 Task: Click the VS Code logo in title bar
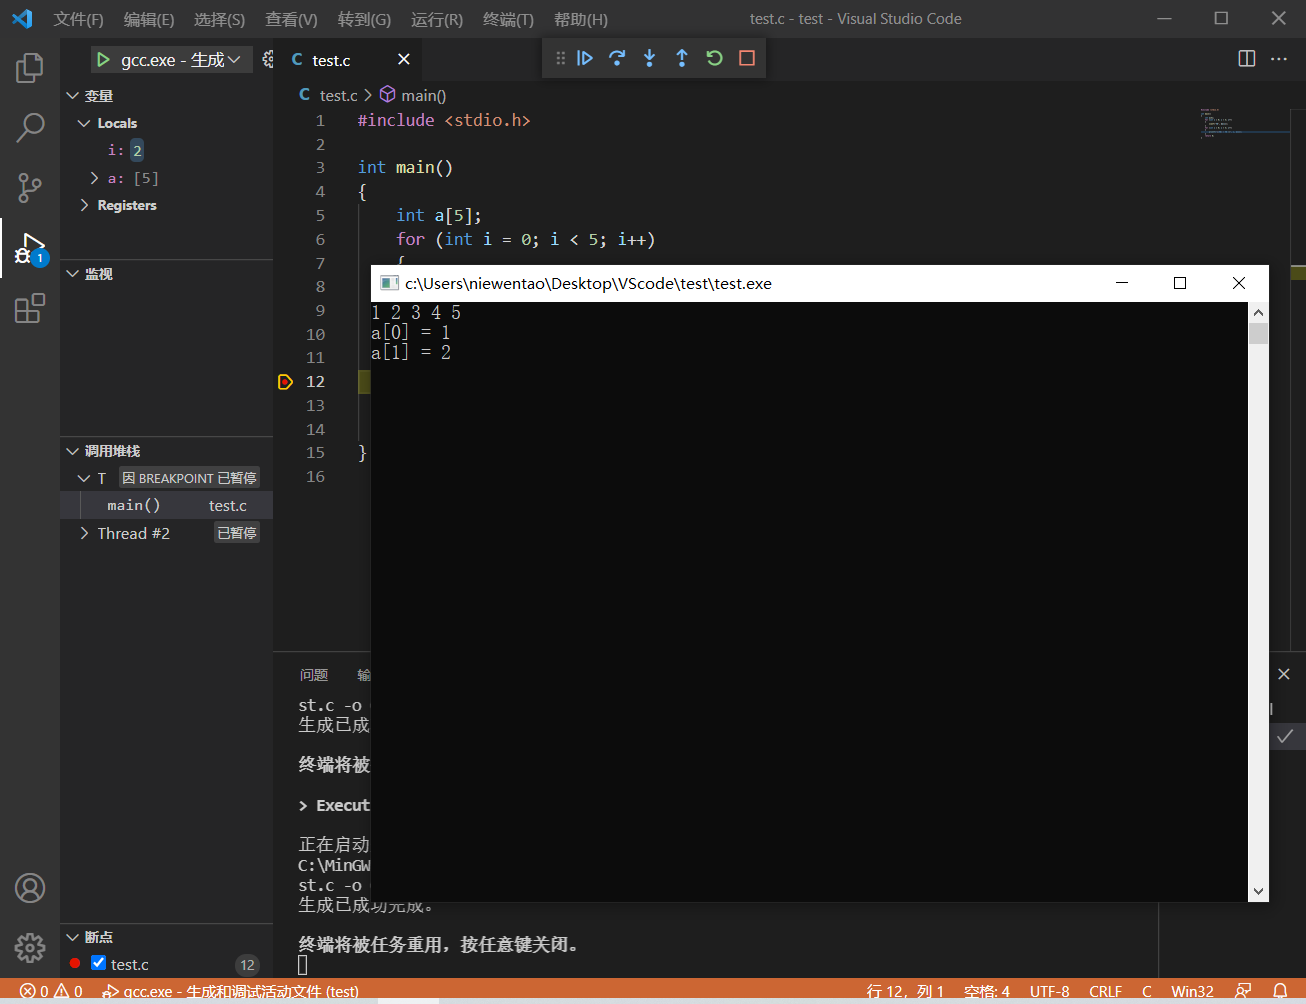click(x=22, y=19)
